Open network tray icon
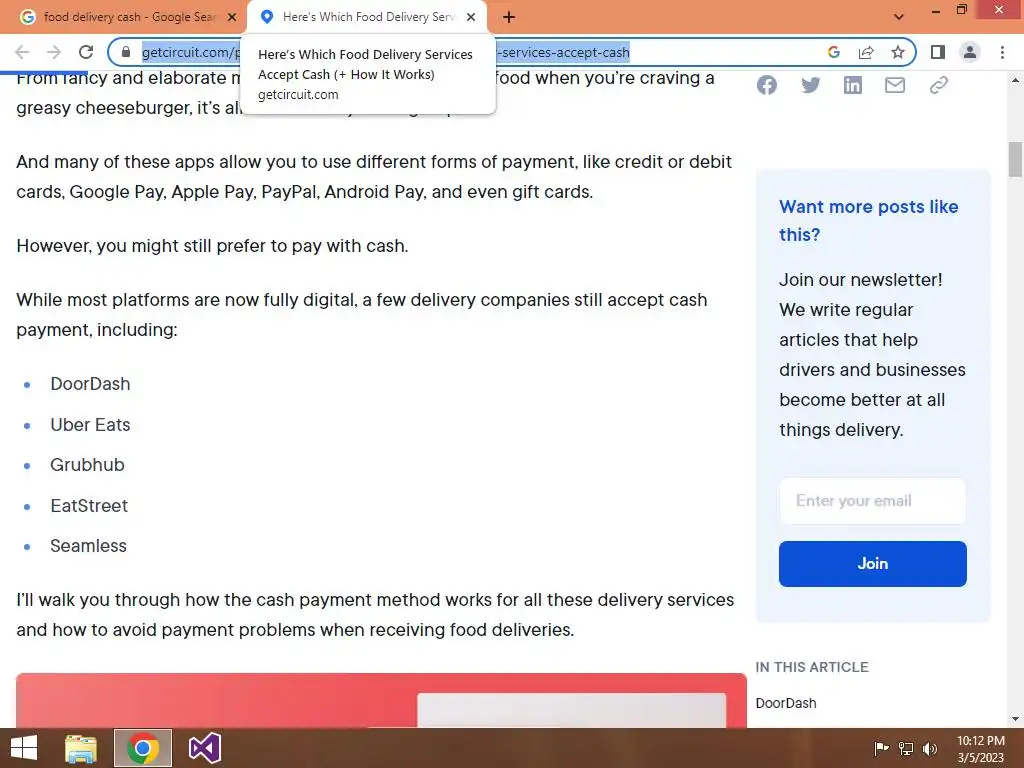Image resolution: width=1024 pixels, height=768 pixels. click(x=906, y=749)
